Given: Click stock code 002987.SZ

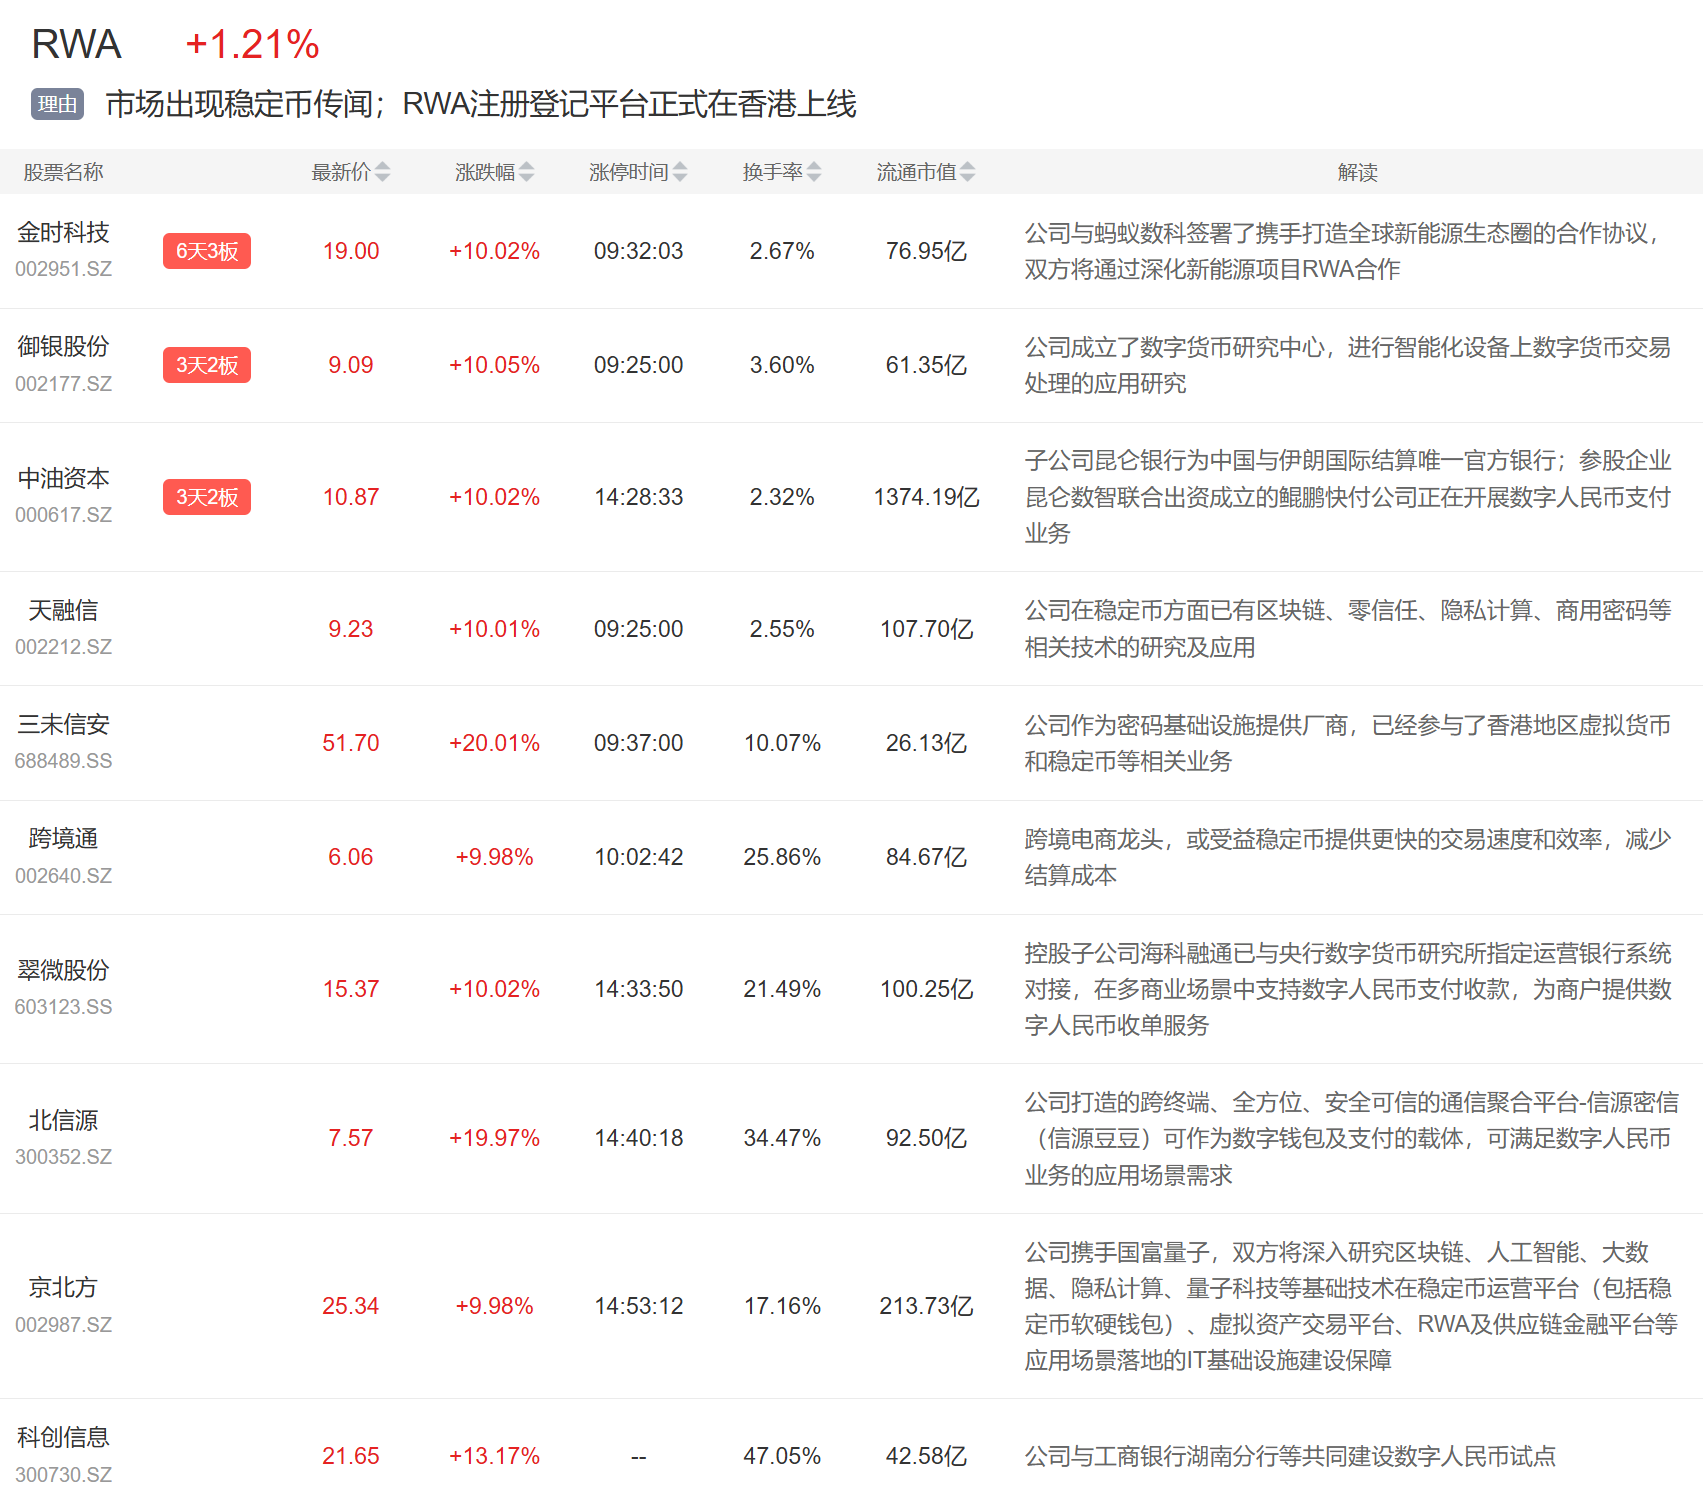Looking at the screenshot, I should [63, 1325].
